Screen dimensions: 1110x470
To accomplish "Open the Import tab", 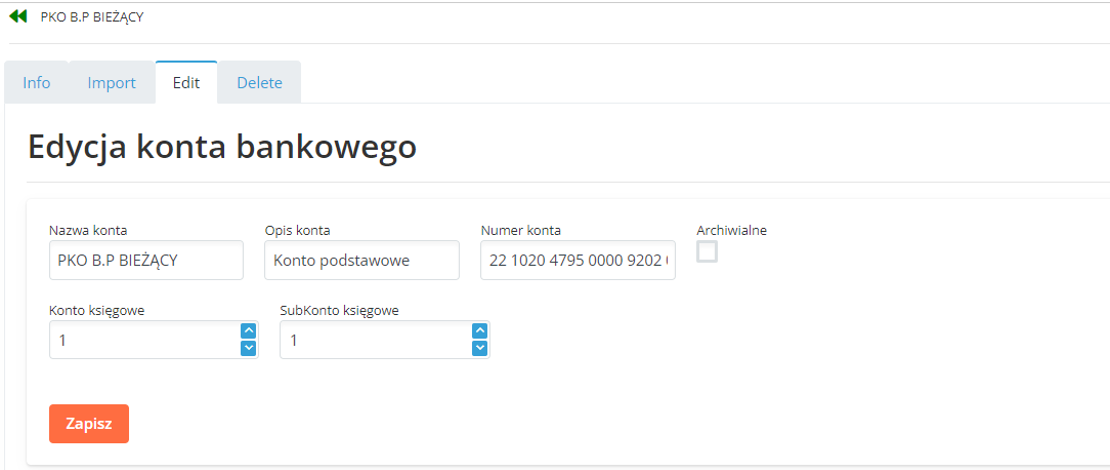I will [111, 83].
